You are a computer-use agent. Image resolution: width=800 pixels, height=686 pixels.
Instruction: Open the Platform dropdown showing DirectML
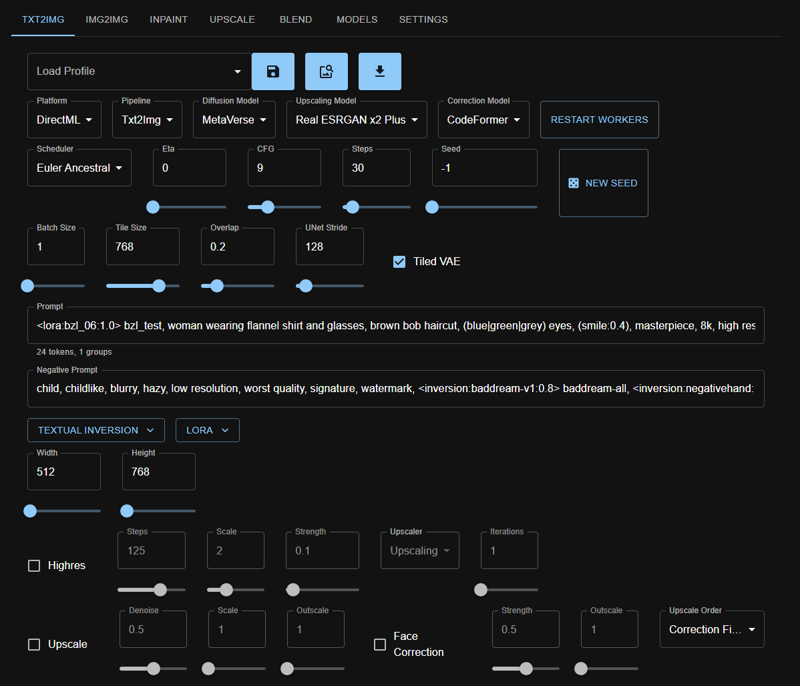[64, 120]
